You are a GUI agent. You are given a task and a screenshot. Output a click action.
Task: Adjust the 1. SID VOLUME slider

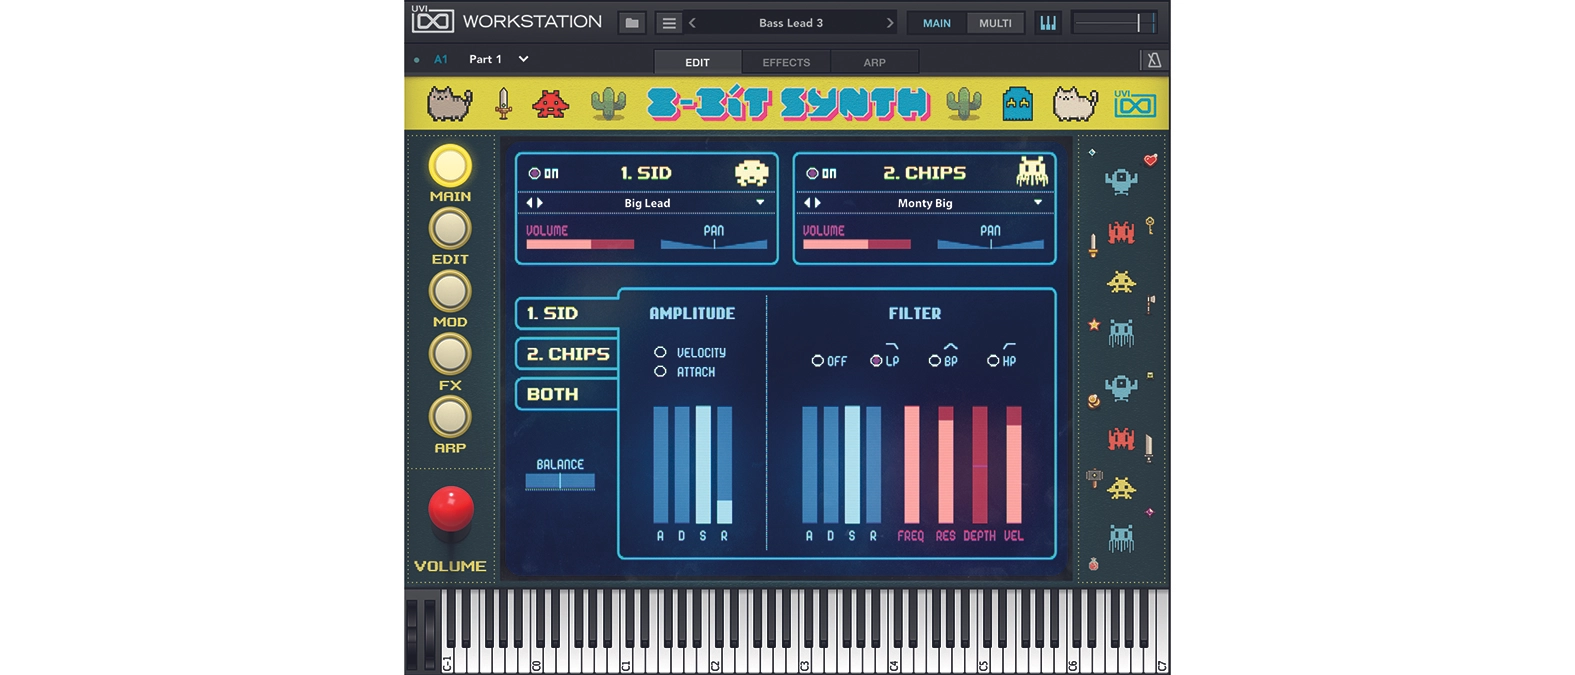tap(580, 244)
